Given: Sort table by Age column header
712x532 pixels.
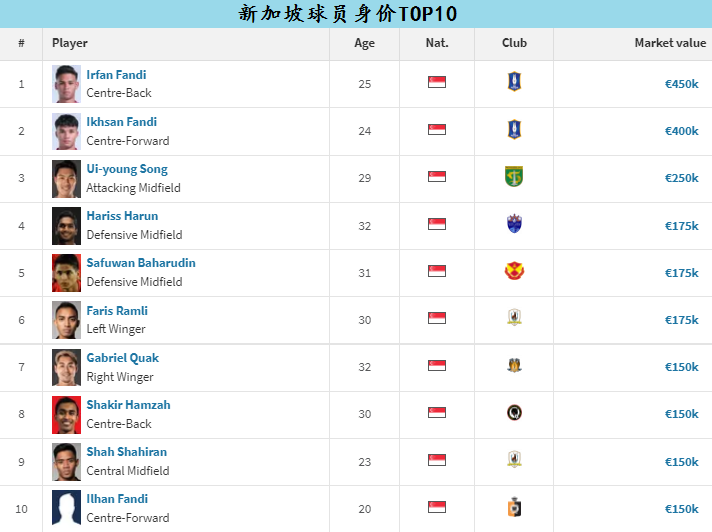Looking at the screenshot, I should (364, 43).
